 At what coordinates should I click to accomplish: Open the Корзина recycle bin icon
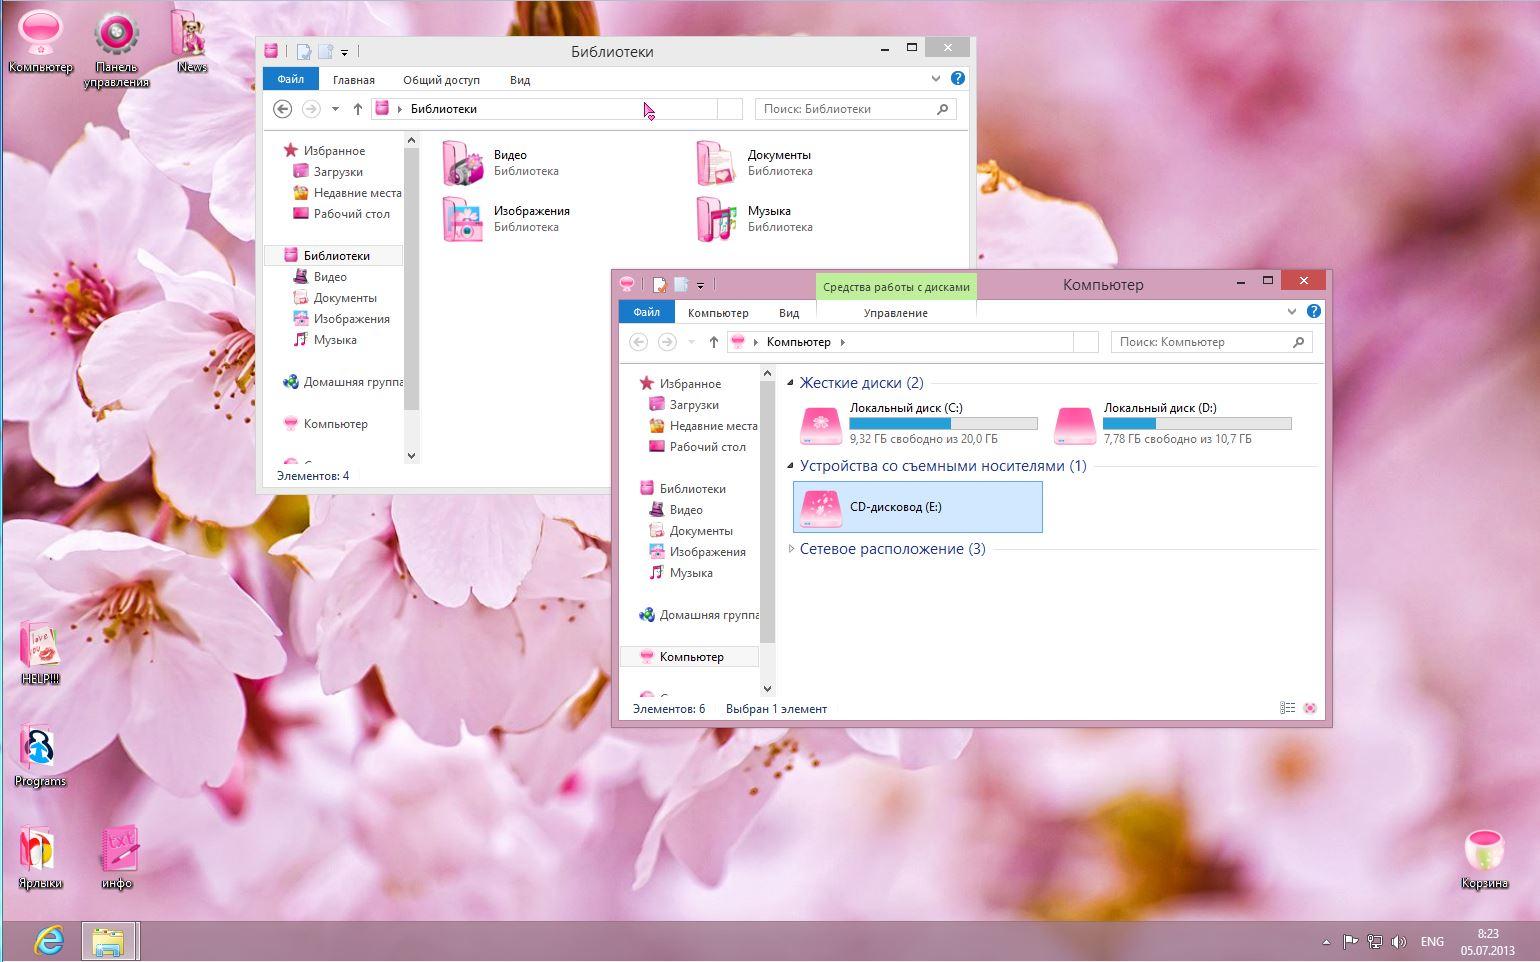click(1484, 852)
